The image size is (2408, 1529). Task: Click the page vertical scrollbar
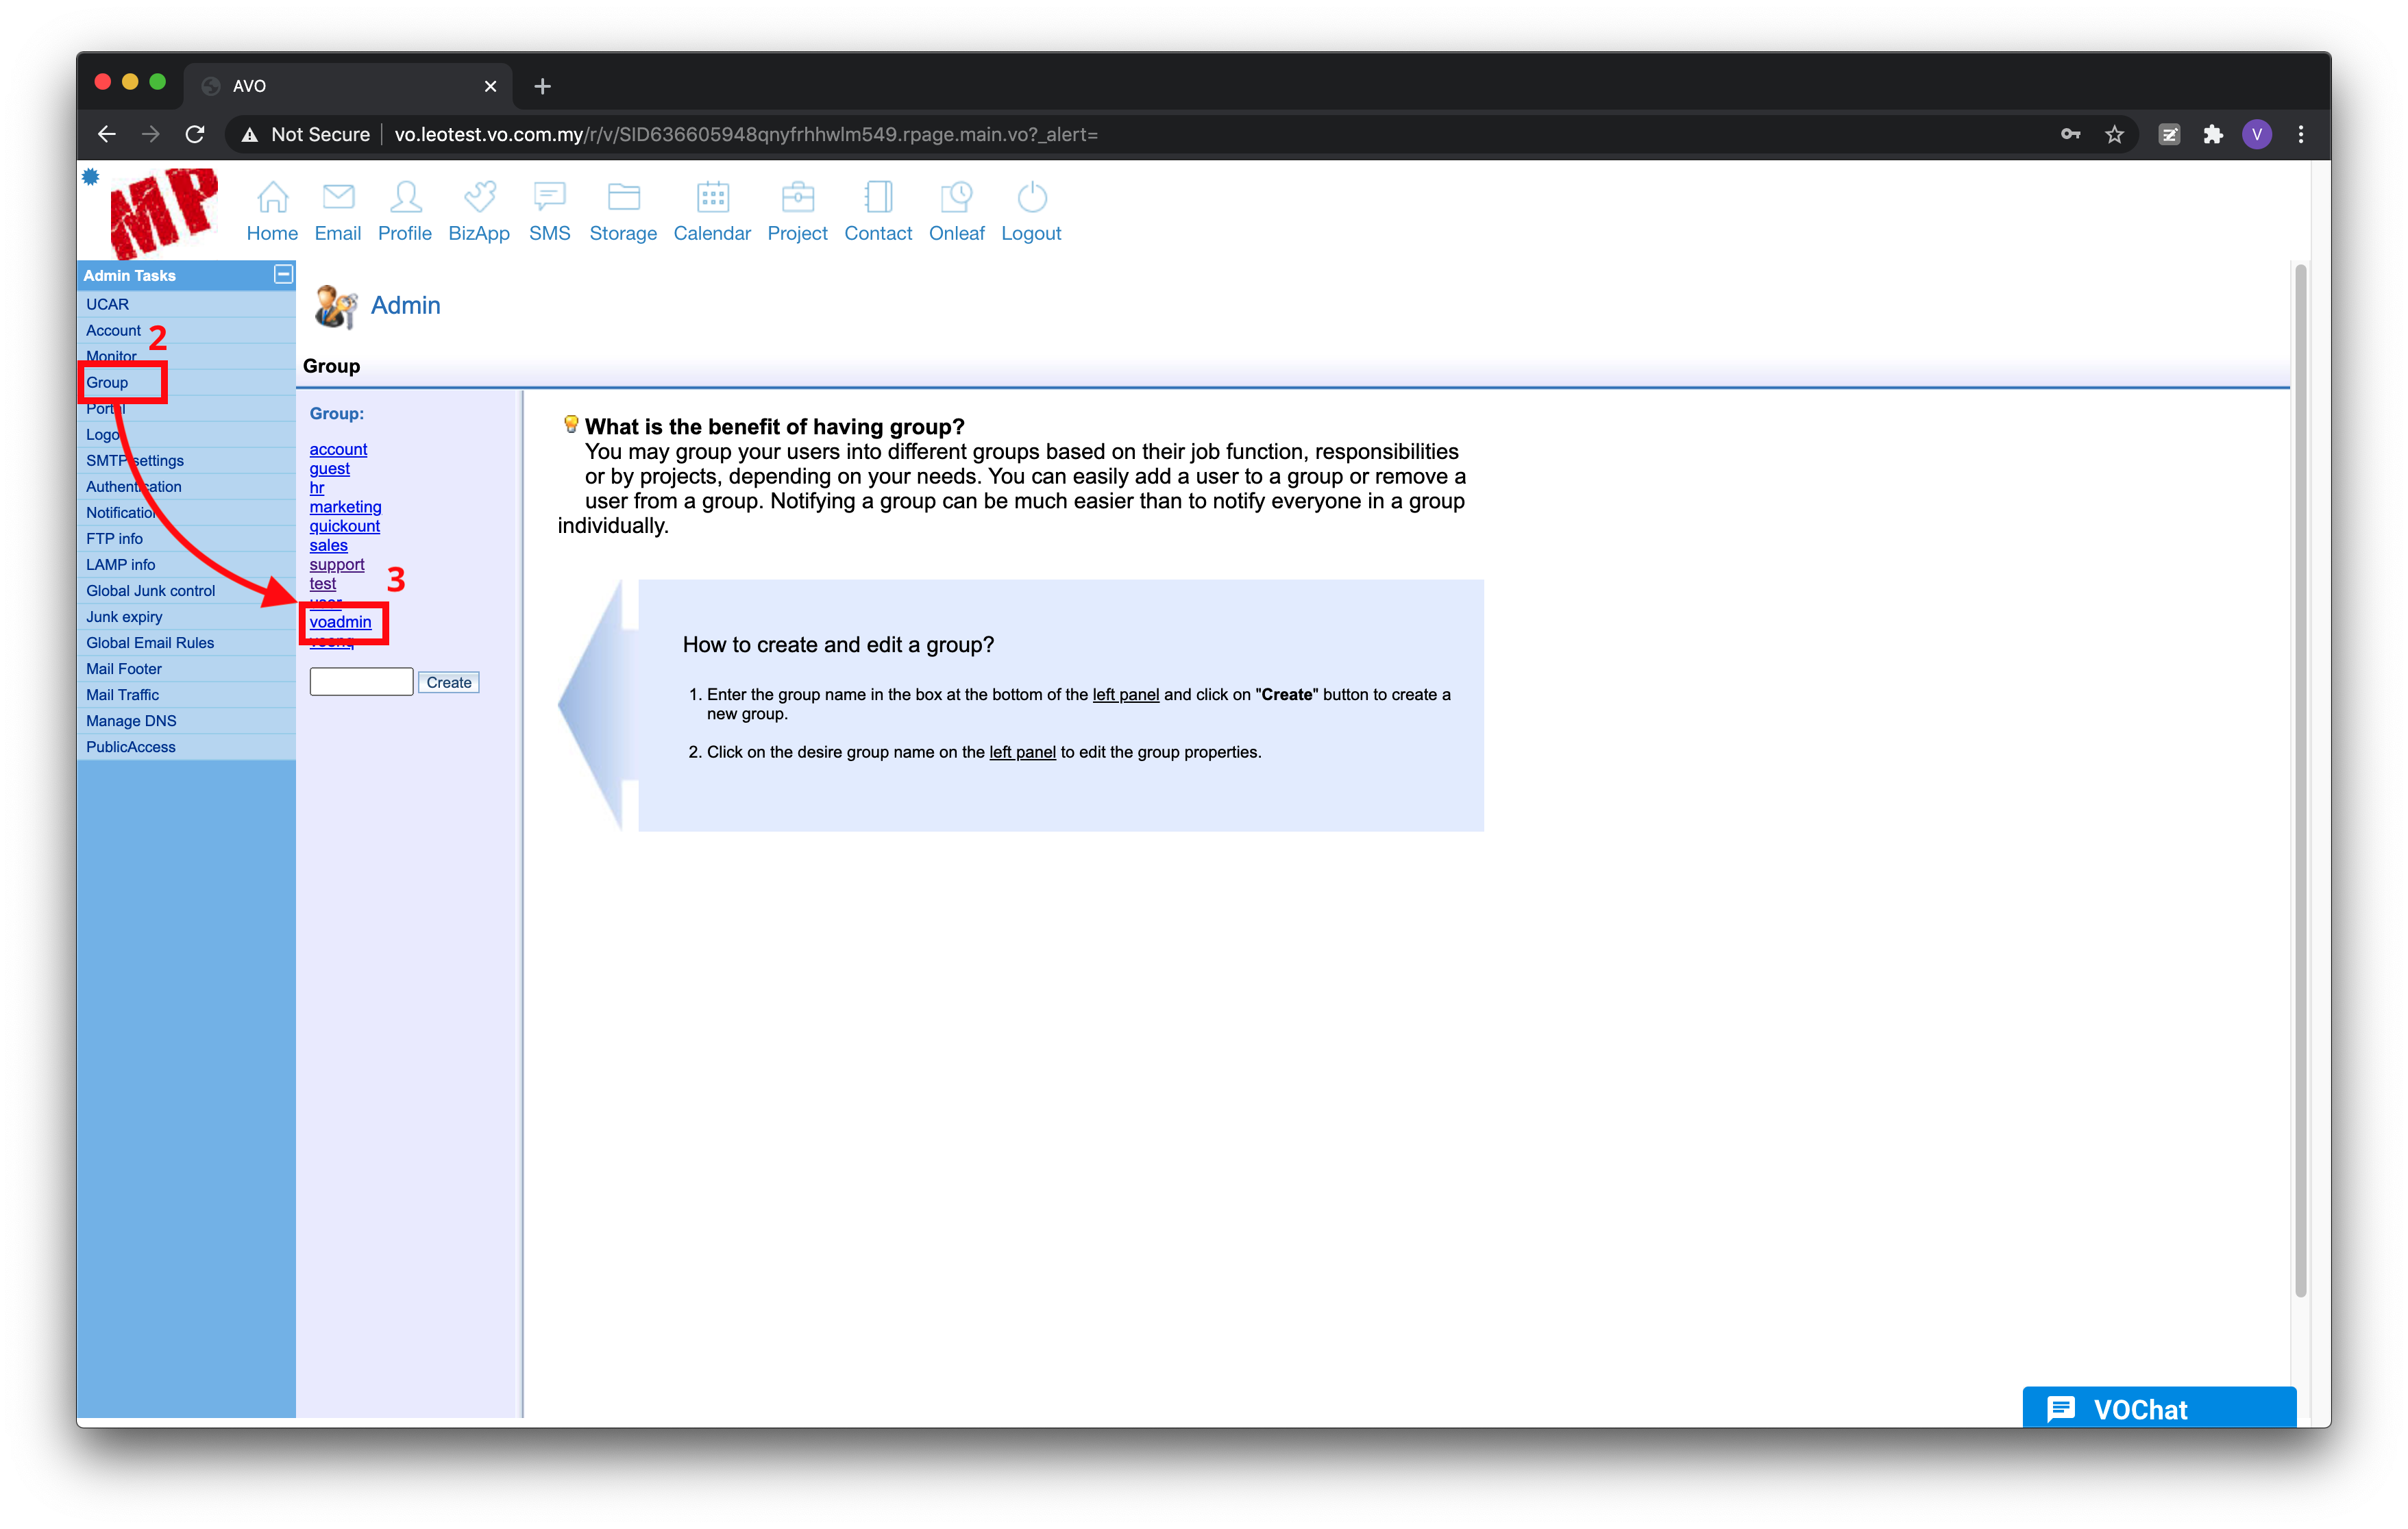[x=2300, y=780]
